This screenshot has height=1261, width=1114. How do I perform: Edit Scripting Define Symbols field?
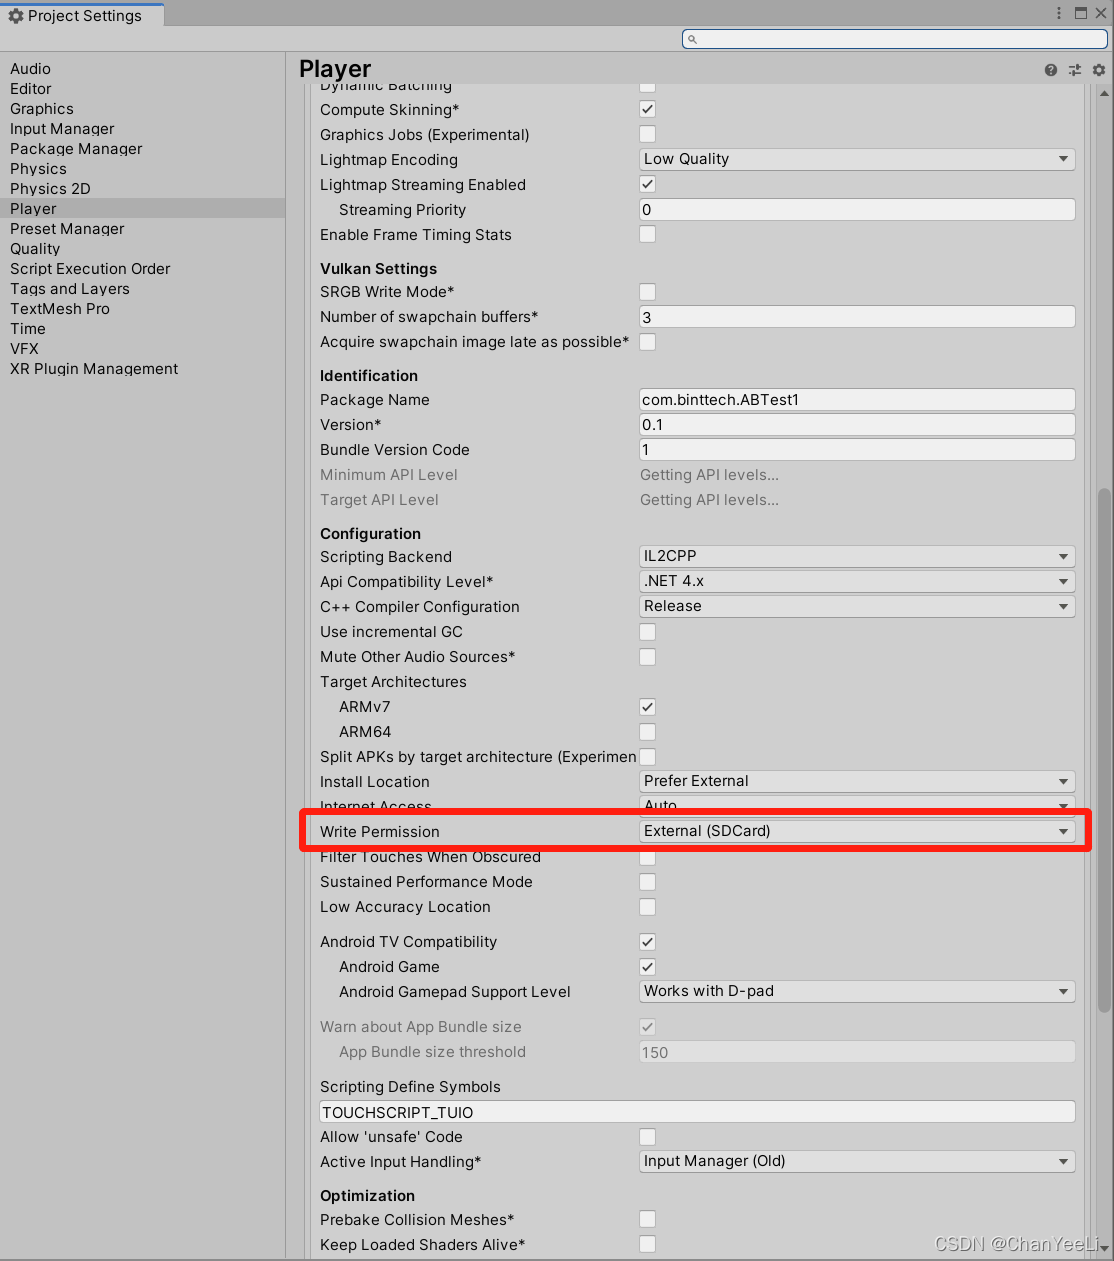point(697,1112)
